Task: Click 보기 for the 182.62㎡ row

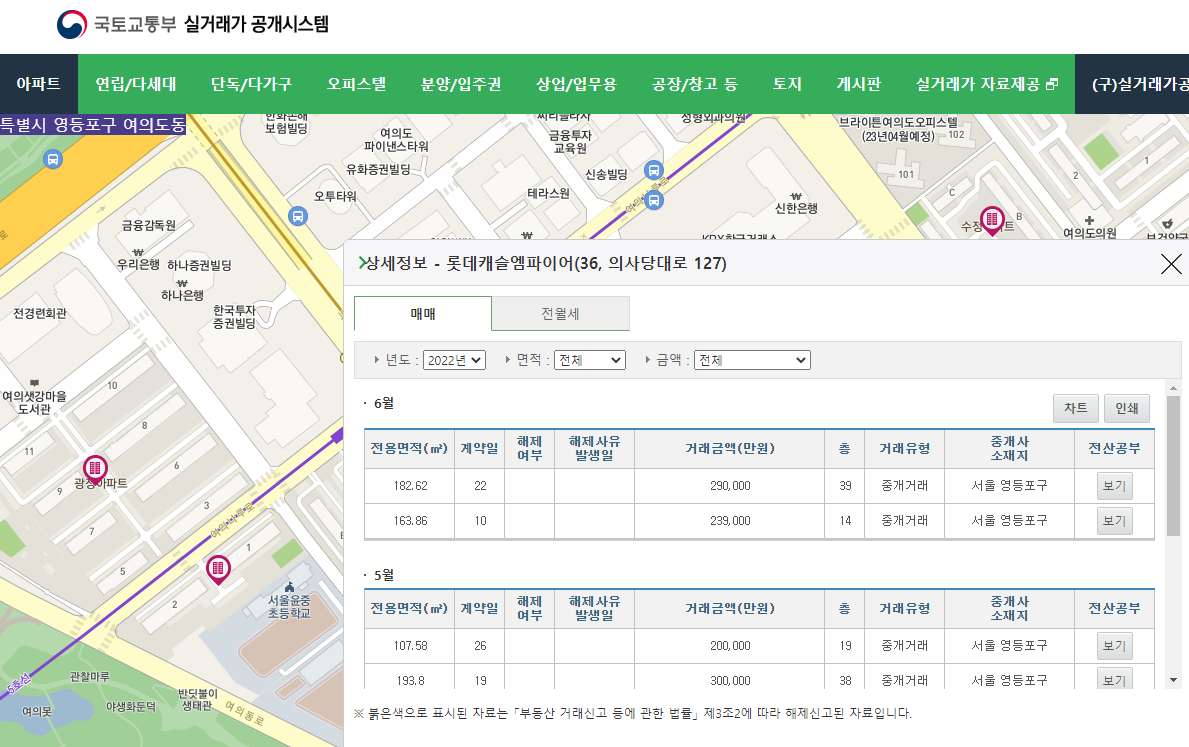Action: pos(1115,485)
